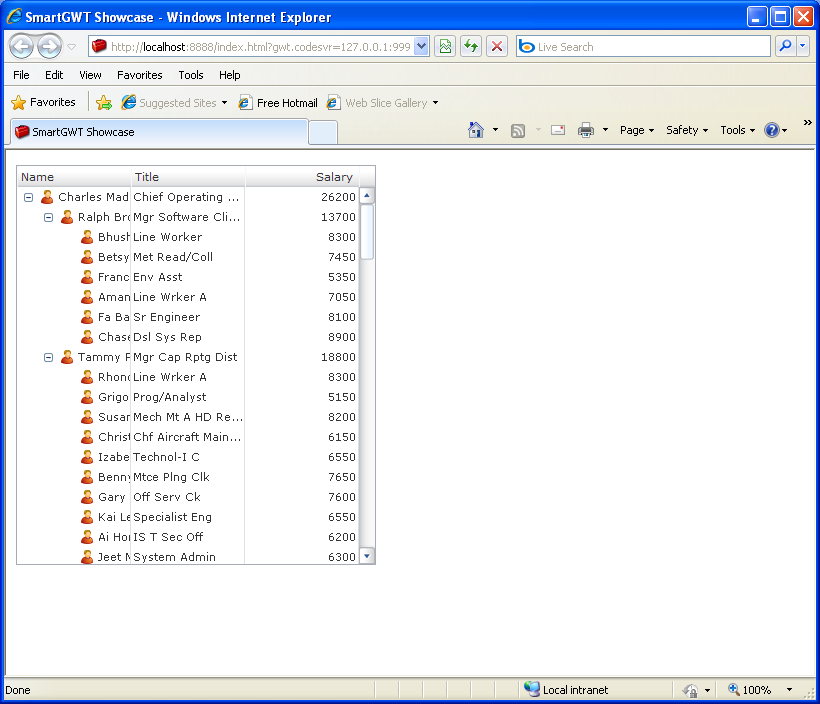This screenshot has height=704, width=820.
Task: Click person icon for Ralph Br
Action: (x=67, y=217)
